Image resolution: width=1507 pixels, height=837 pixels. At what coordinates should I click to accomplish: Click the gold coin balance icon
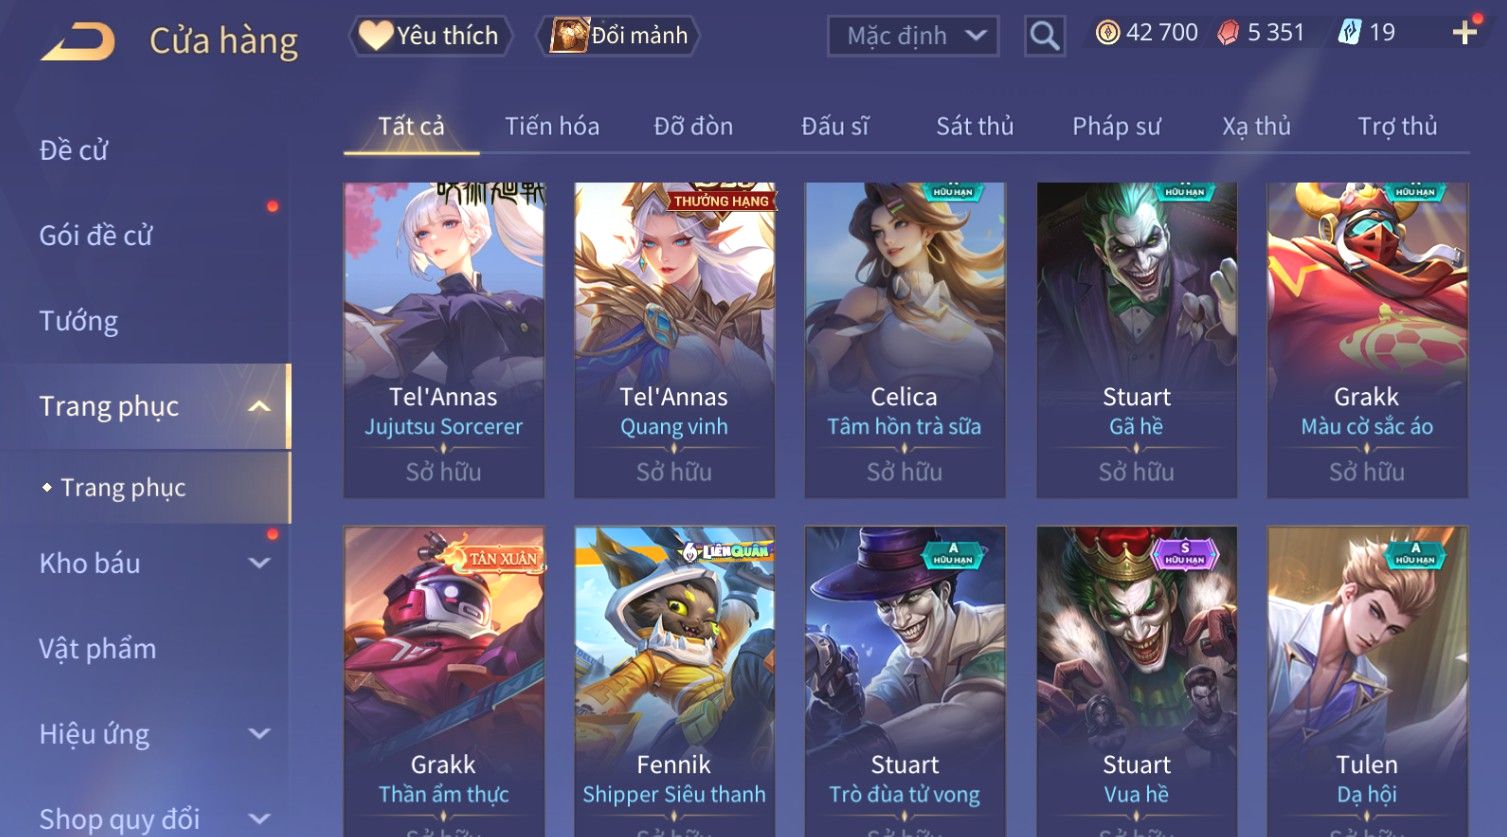tap(1107, 33)
